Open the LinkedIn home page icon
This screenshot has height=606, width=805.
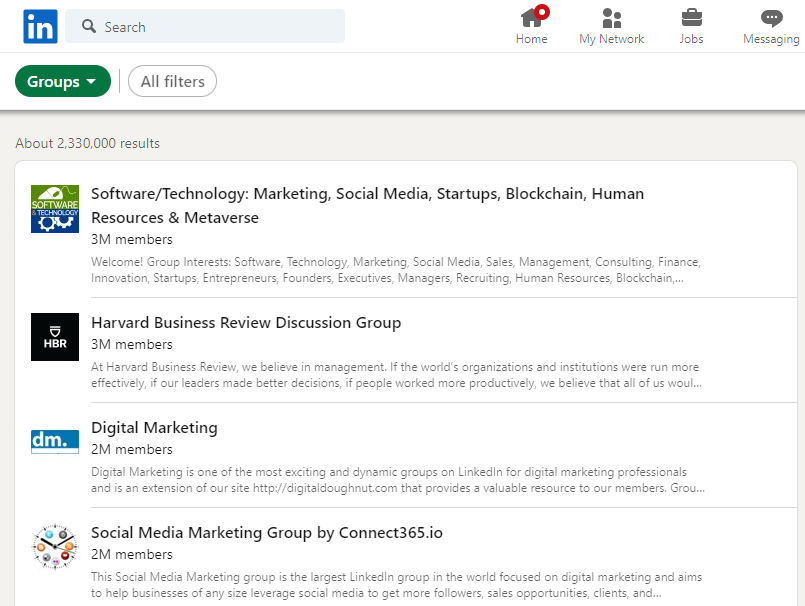[531, 18]
